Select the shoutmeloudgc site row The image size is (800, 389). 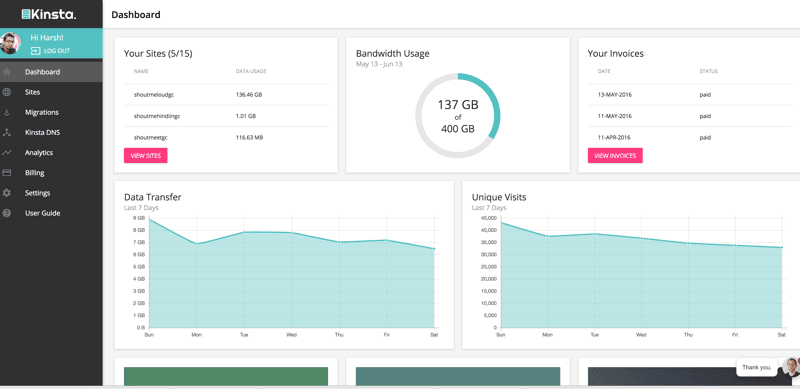pos(226,95)
